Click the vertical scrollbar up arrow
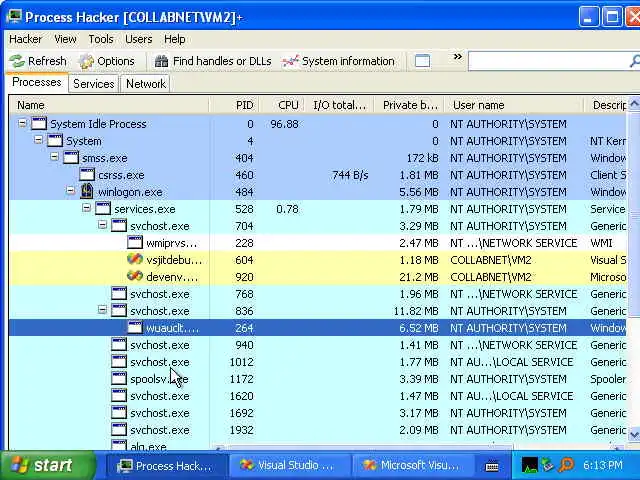 point(634,104)
